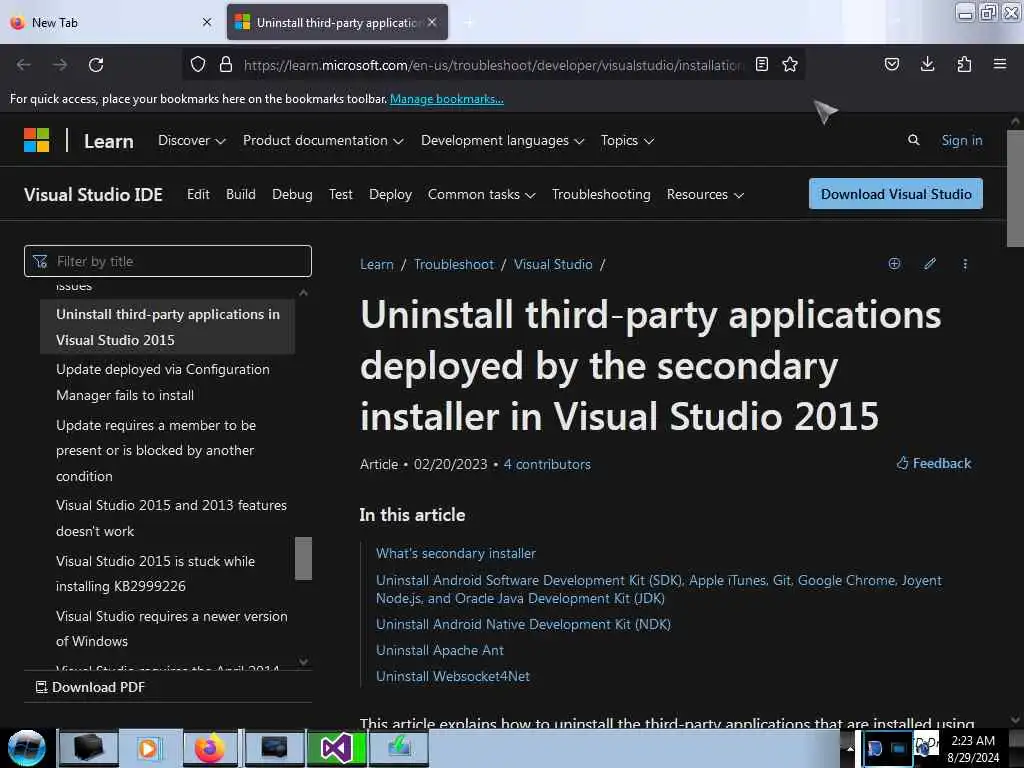The width and height of the screenshot is (1024, 768).
Task: Open Update deployed via Configuration Manager item
Action: click(163, 382)
